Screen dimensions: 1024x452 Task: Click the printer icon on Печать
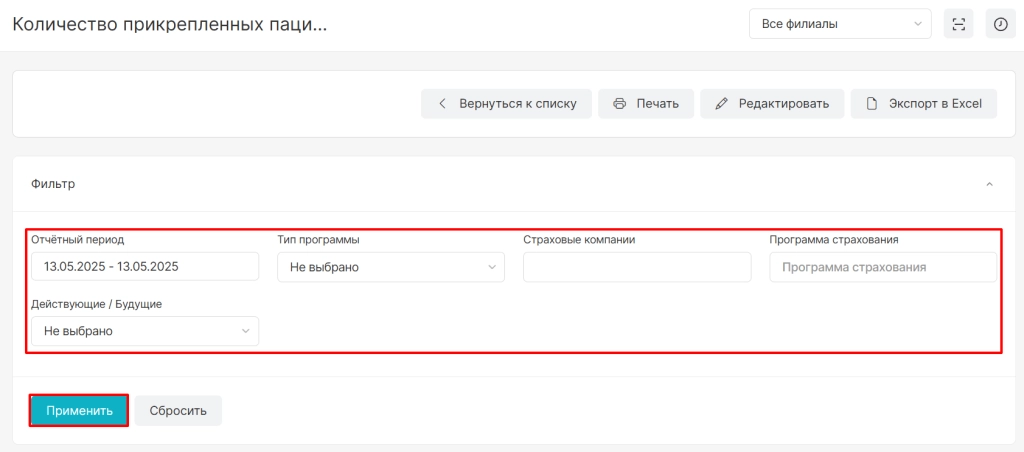click(620, 104)
